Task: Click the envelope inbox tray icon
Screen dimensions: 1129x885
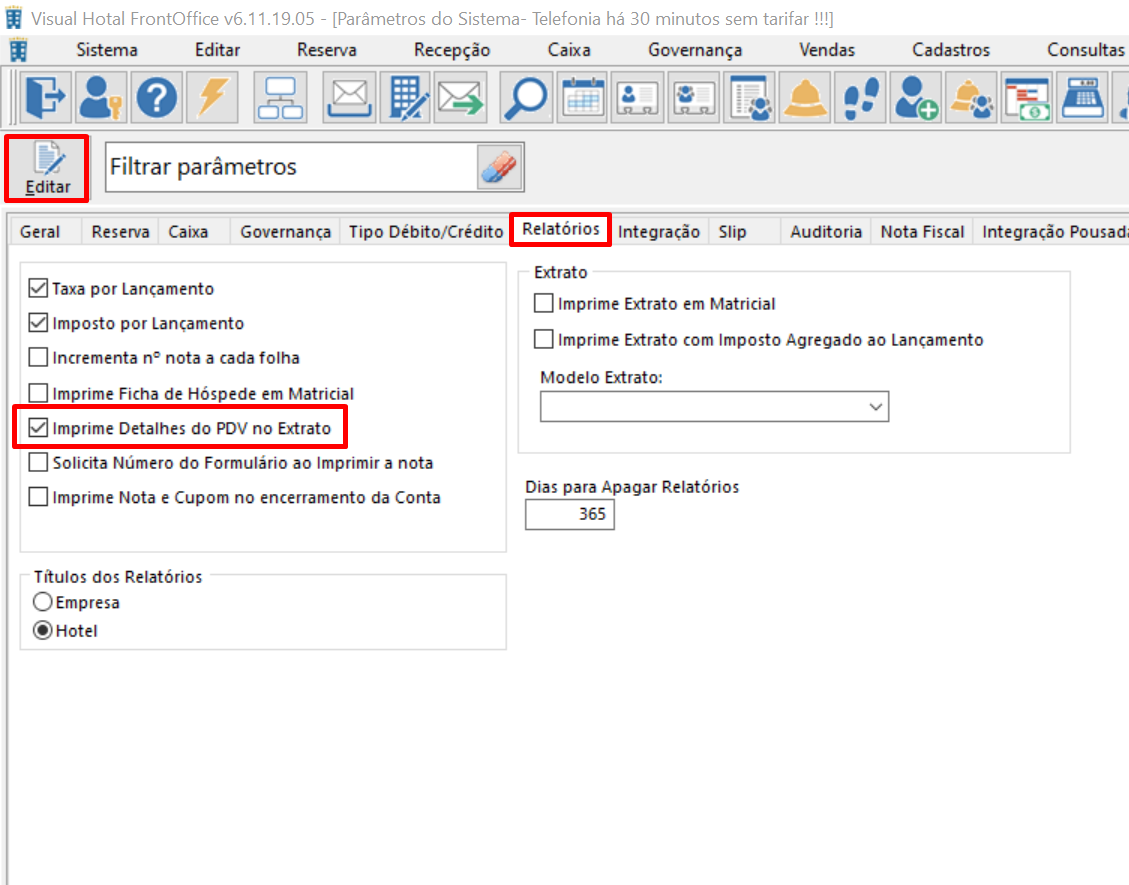Action: coord(349,97)
